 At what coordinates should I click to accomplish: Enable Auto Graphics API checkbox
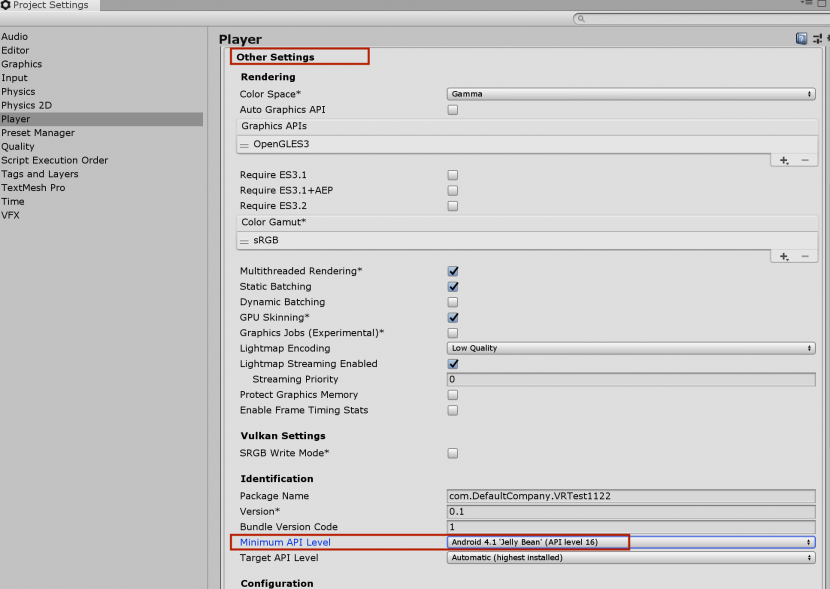pyautogui.click(x=453, y=110)
